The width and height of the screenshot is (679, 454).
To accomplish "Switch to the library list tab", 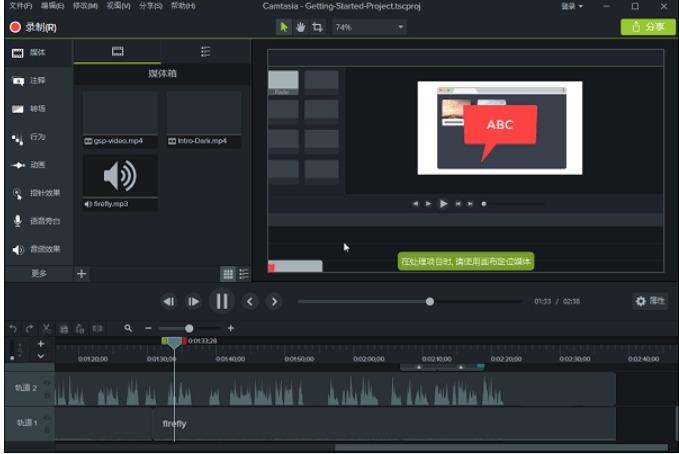I will pyautogui.click(x=206, y=52).
